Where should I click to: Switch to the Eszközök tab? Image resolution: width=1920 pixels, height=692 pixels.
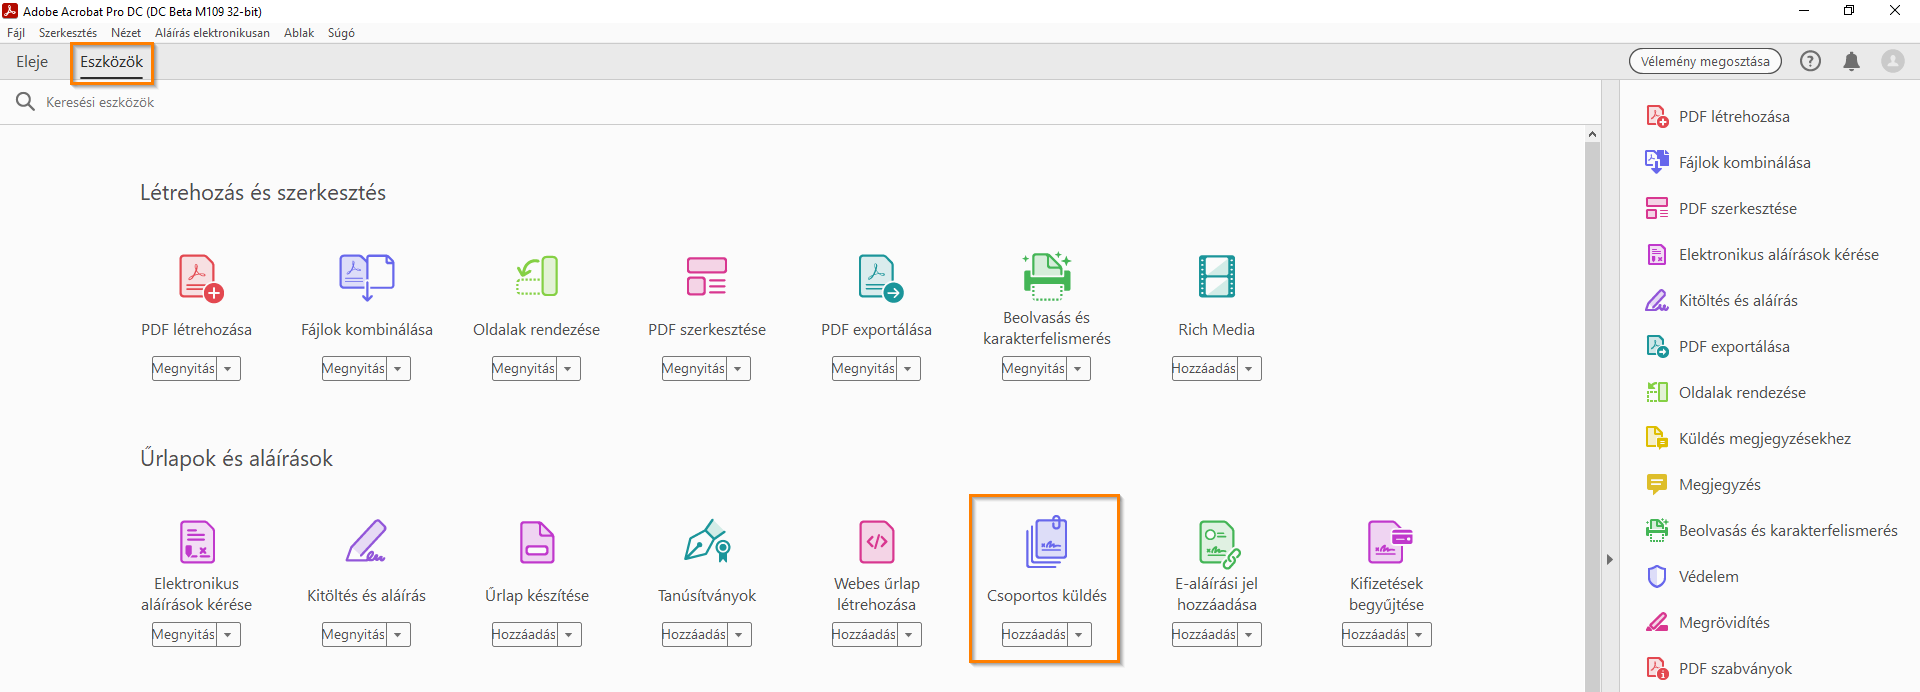coord(112,62)
